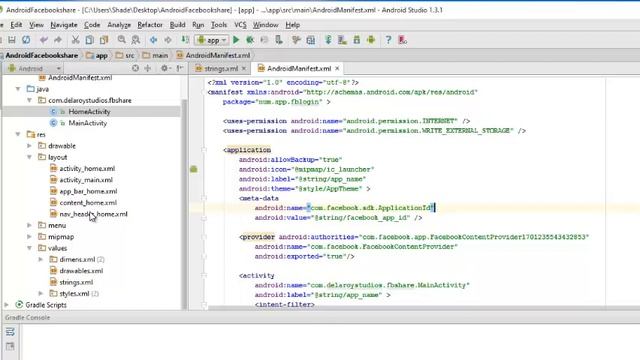
Task: Click the collapse all icon in project panel
Action: pyautogui.click(x=148, y=68)
